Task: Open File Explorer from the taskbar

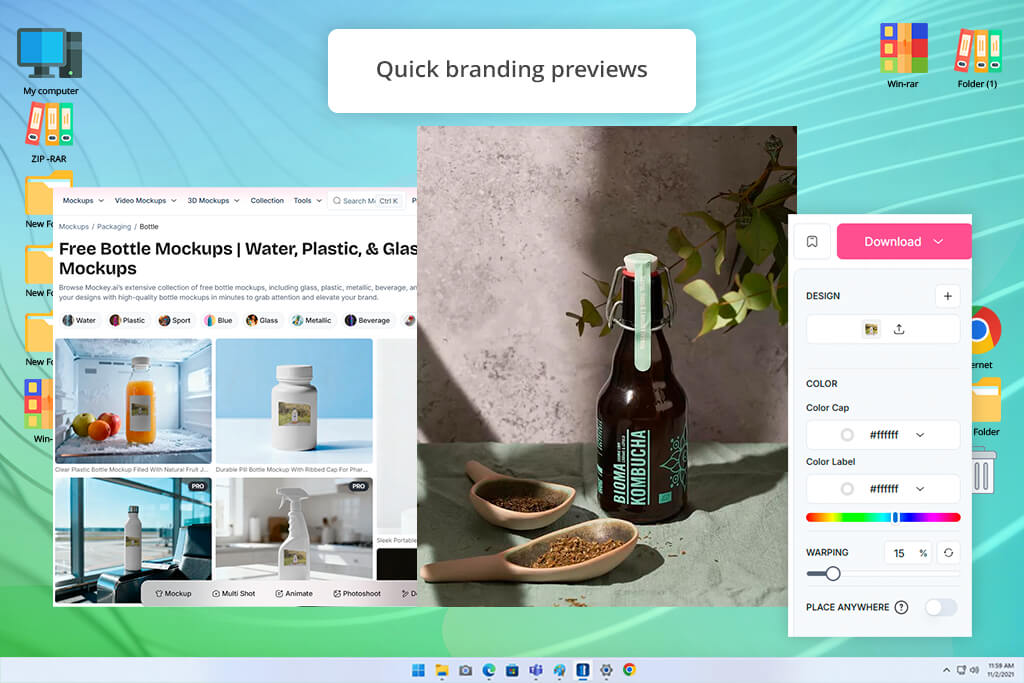Action: pyautogui.click(x=442, y=670)
